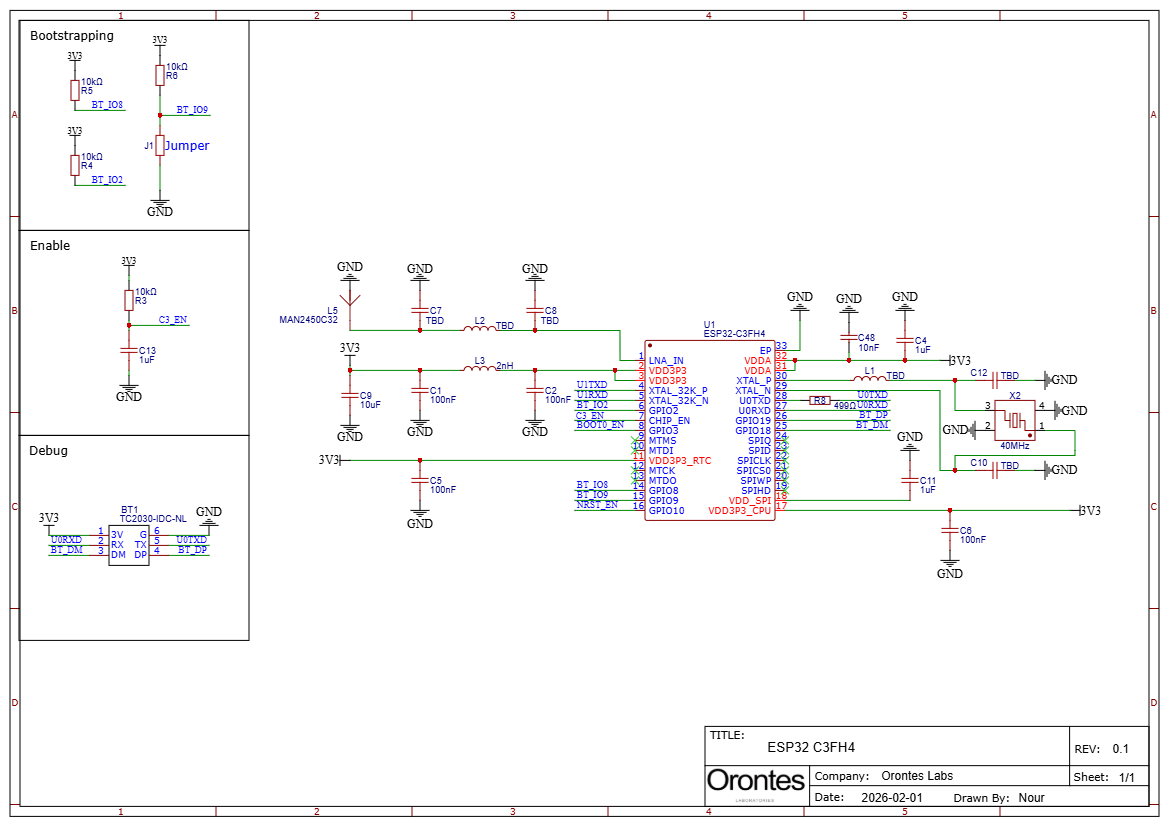
Task: Click the Debug section title
Action: 48,450
